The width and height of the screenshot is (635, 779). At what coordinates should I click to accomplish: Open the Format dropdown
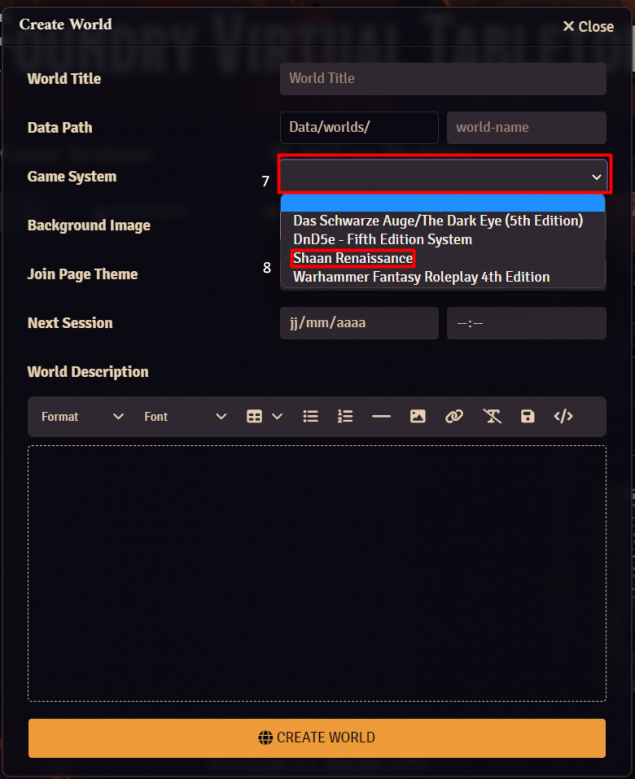(82, 416)
